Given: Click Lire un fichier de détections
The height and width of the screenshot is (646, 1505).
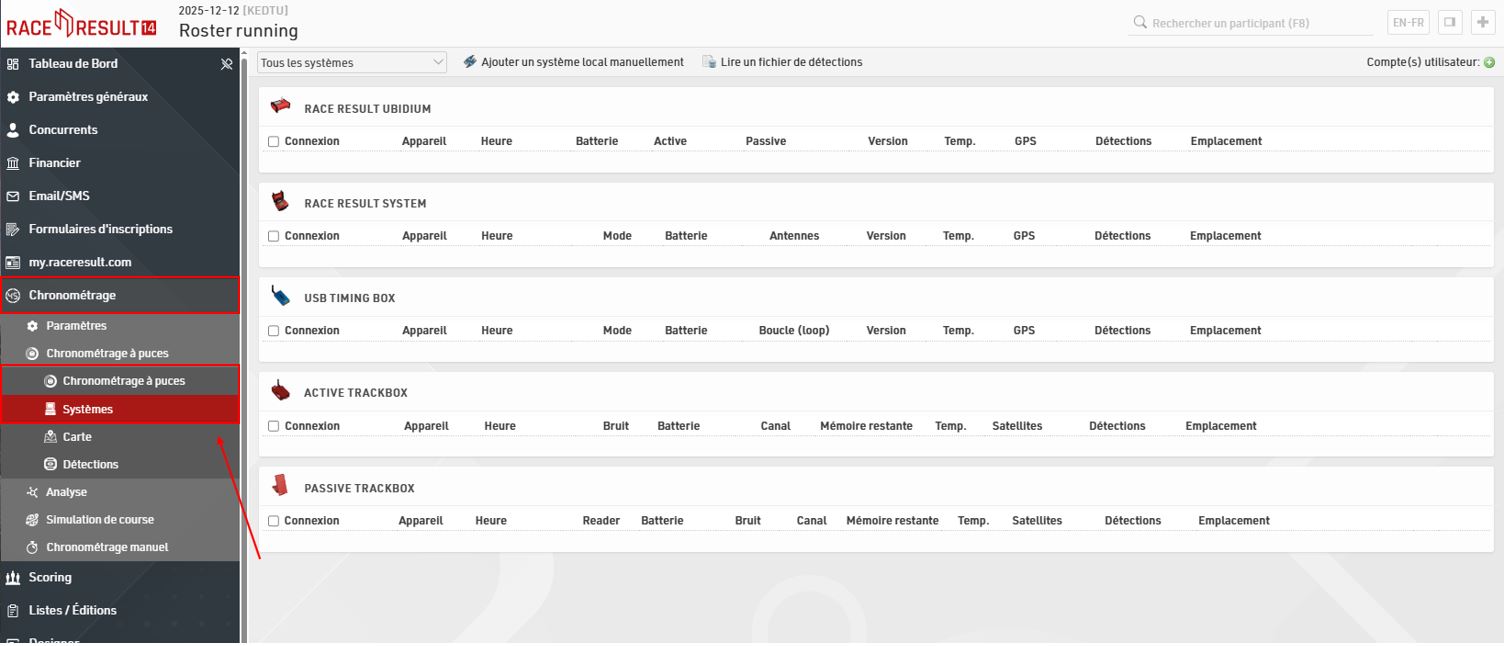Looking at the screenshot, I should pyautogui.click(x=782, y=62).
